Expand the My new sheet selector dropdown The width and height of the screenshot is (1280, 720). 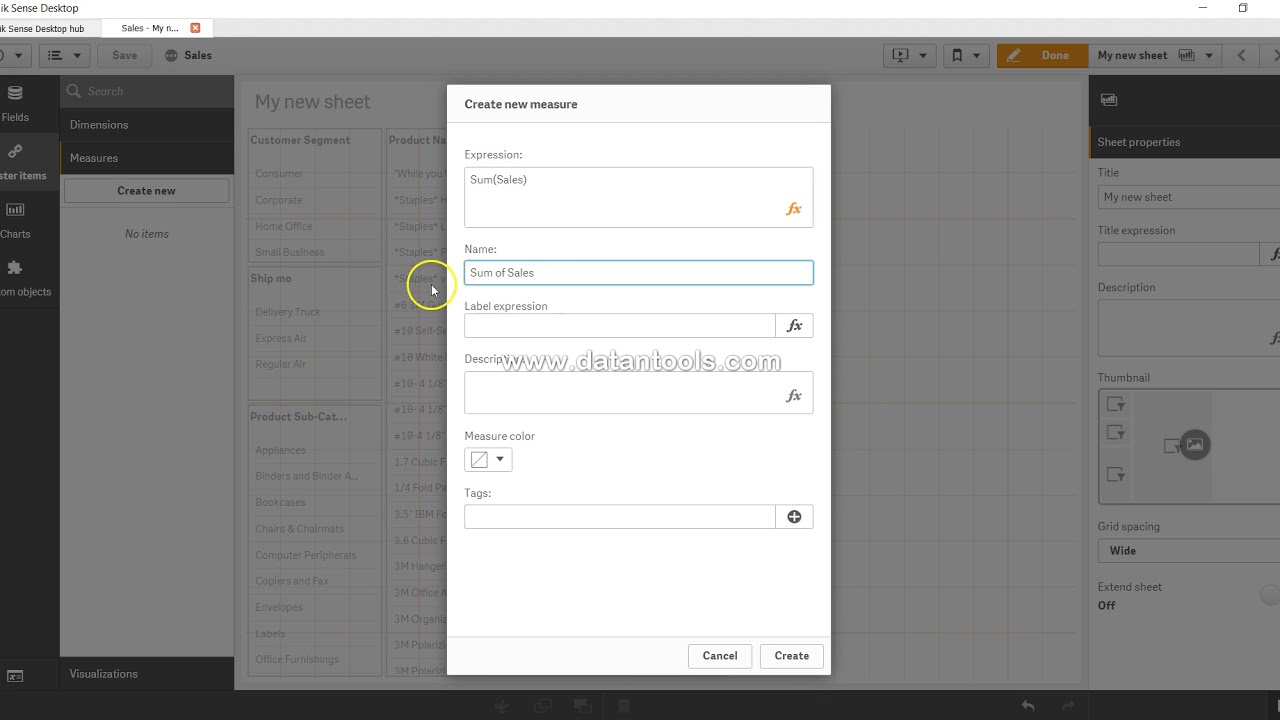tap(1208, 55)
